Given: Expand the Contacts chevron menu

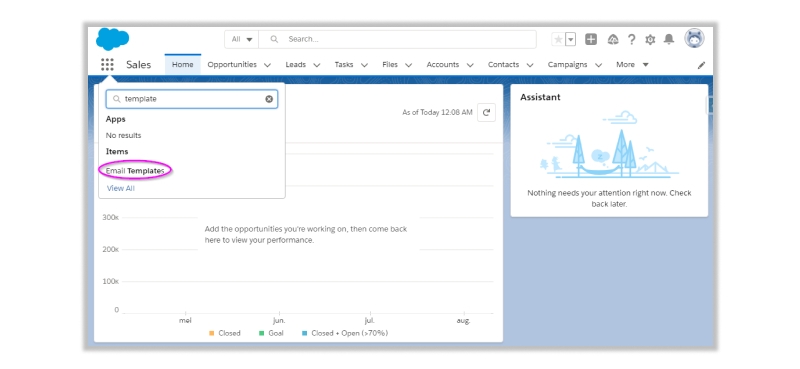Looking at the screenshot, I should 530,65.
